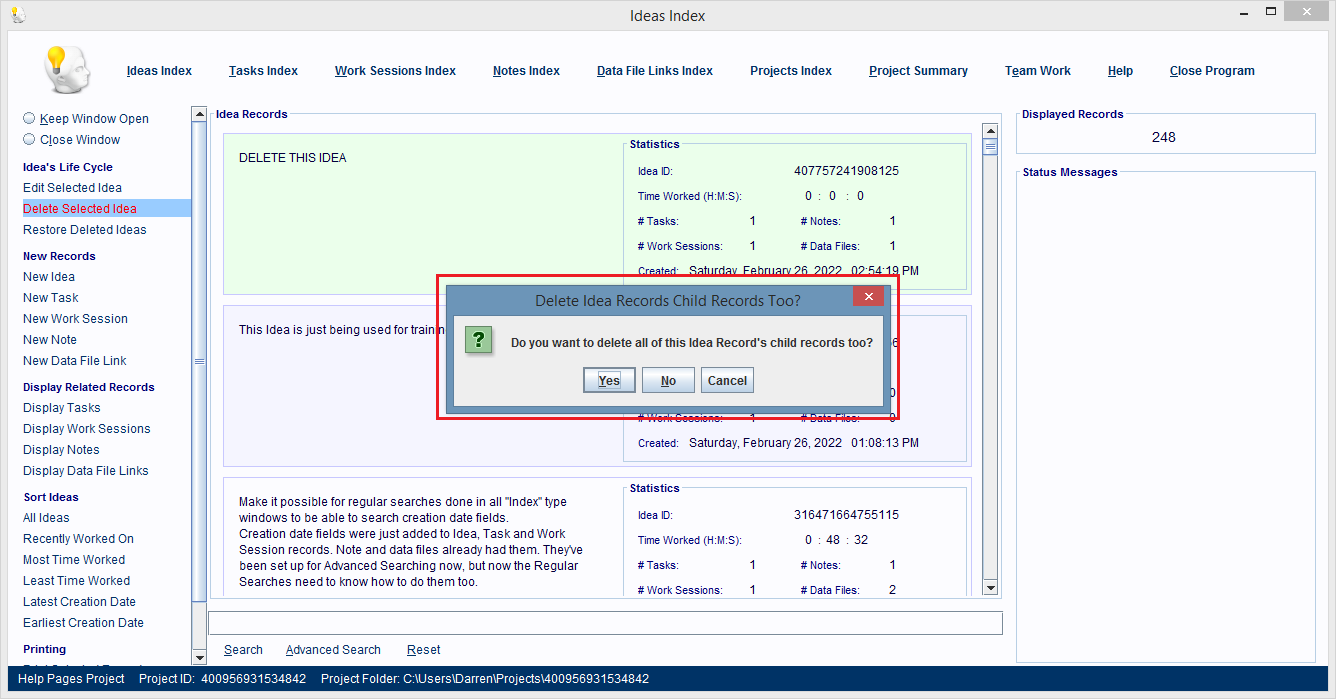Image resolution: width=1336 pixels, height=699 pixels.
Task: Click the app icon in the title bar
Action: tap(18, 15)
